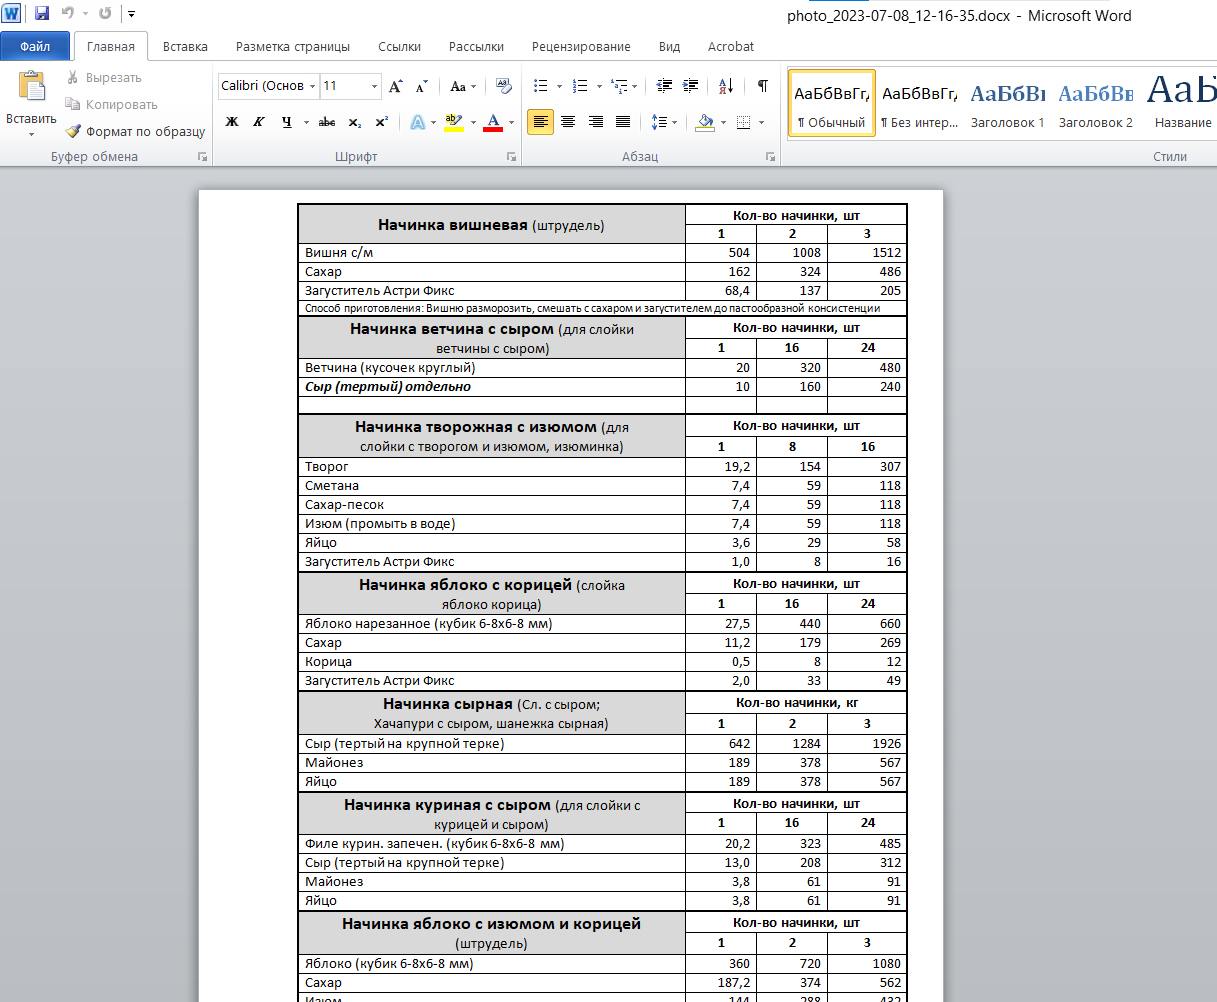Image resolution: width=1217 pixels, height=1002 pixels.
Task: Apply subscript formatting
Action: (x=355, y=122)
